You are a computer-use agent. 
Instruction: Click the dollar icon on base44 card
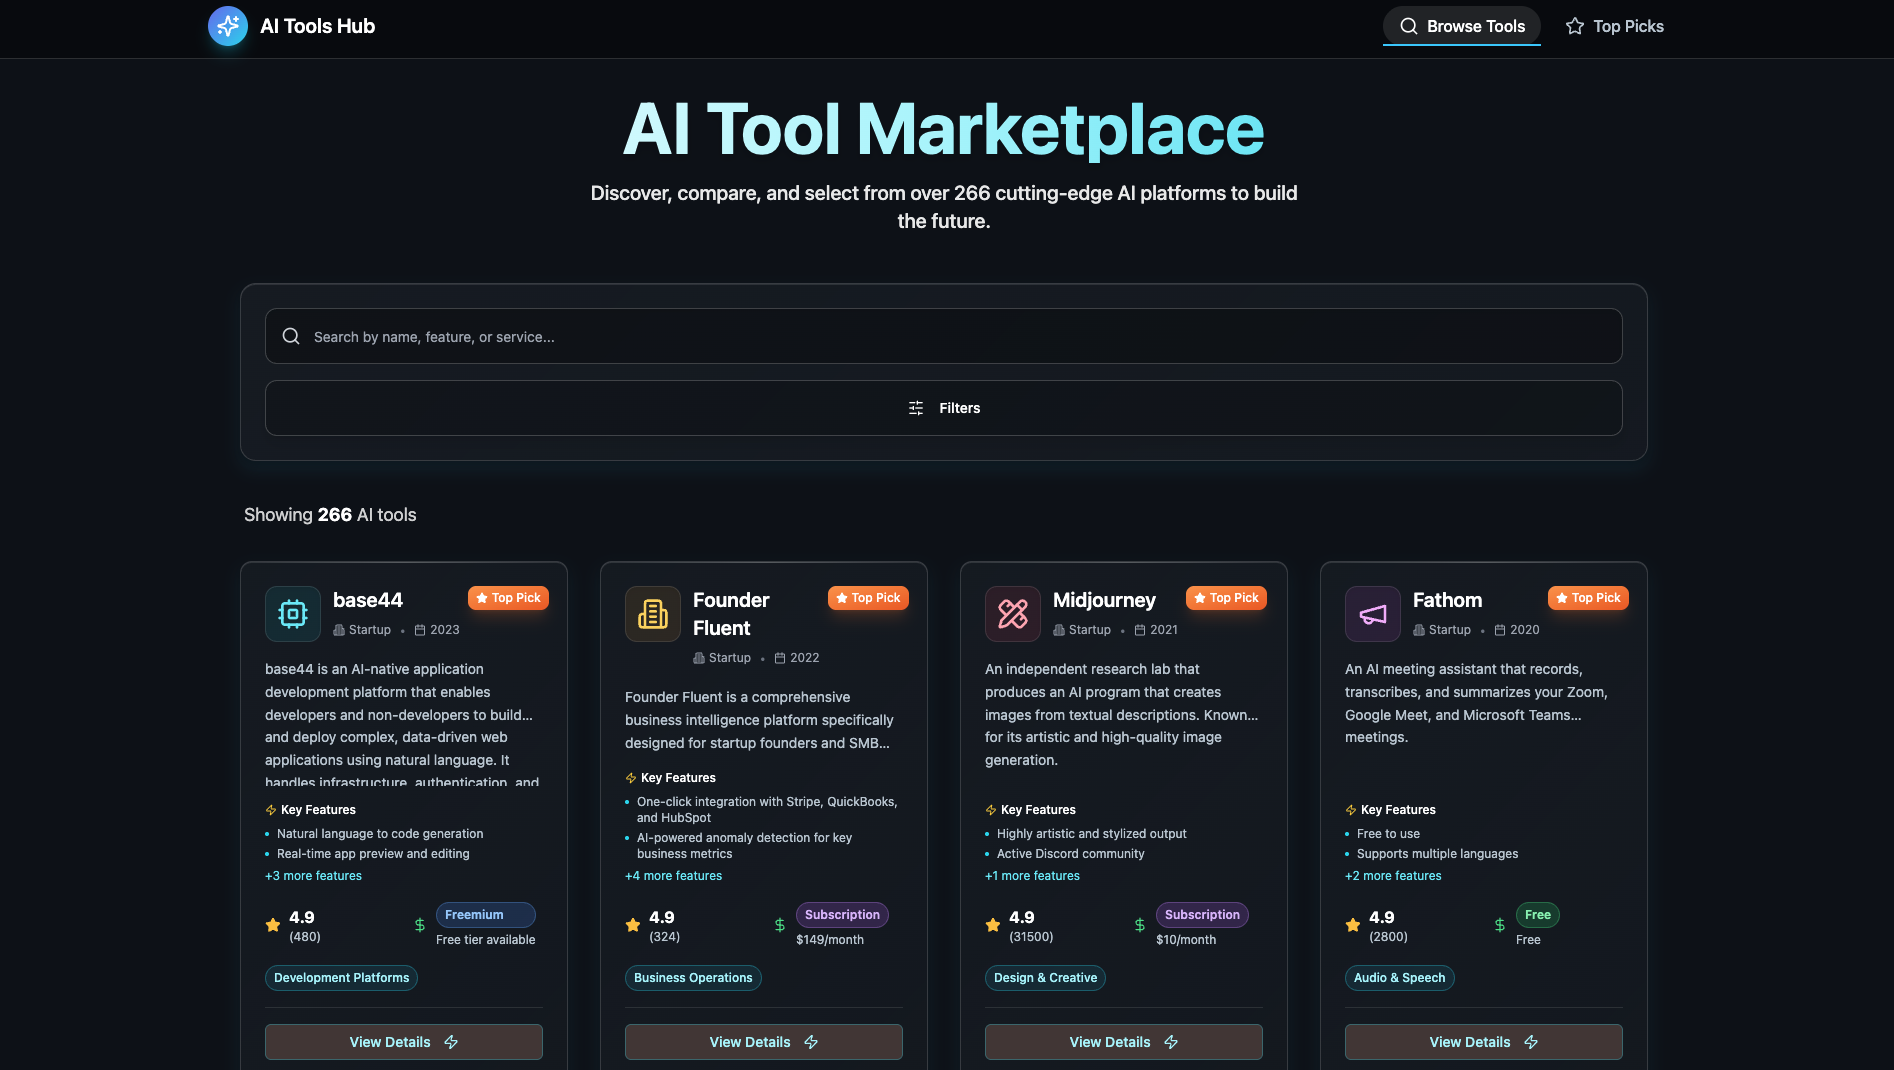click(420, 926)
